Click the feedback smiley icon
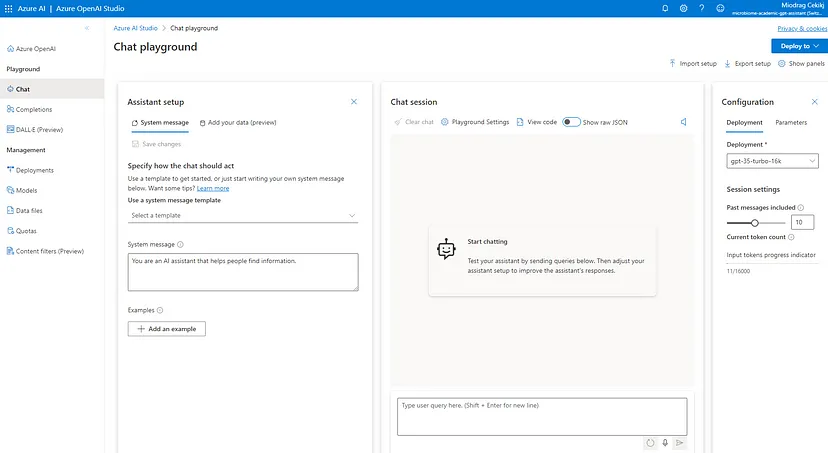828x453 pixels. [720, 8]
